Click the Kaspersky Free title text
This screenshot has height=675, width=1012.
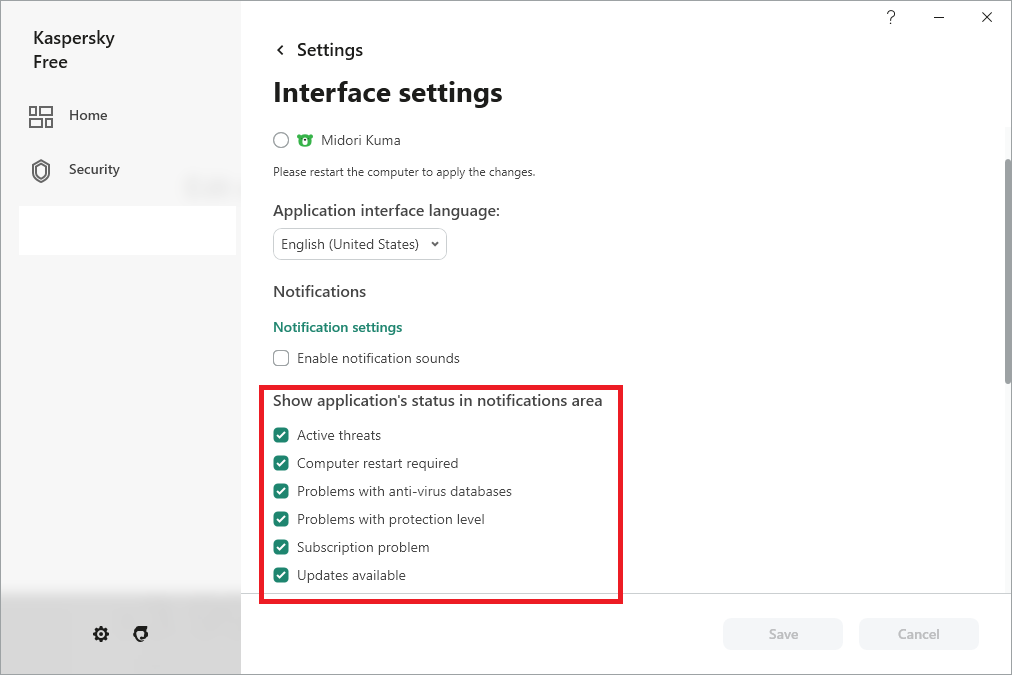74,50
